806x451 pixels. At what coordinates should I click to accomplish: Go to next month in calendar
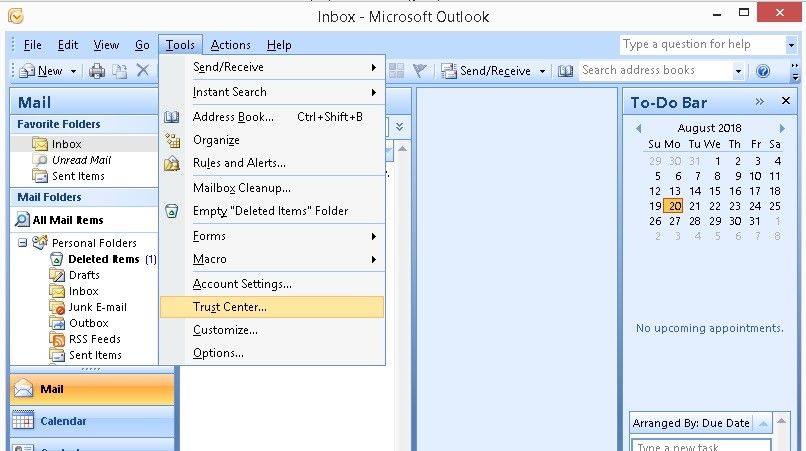pyautogui.click(x=782, y=128)
